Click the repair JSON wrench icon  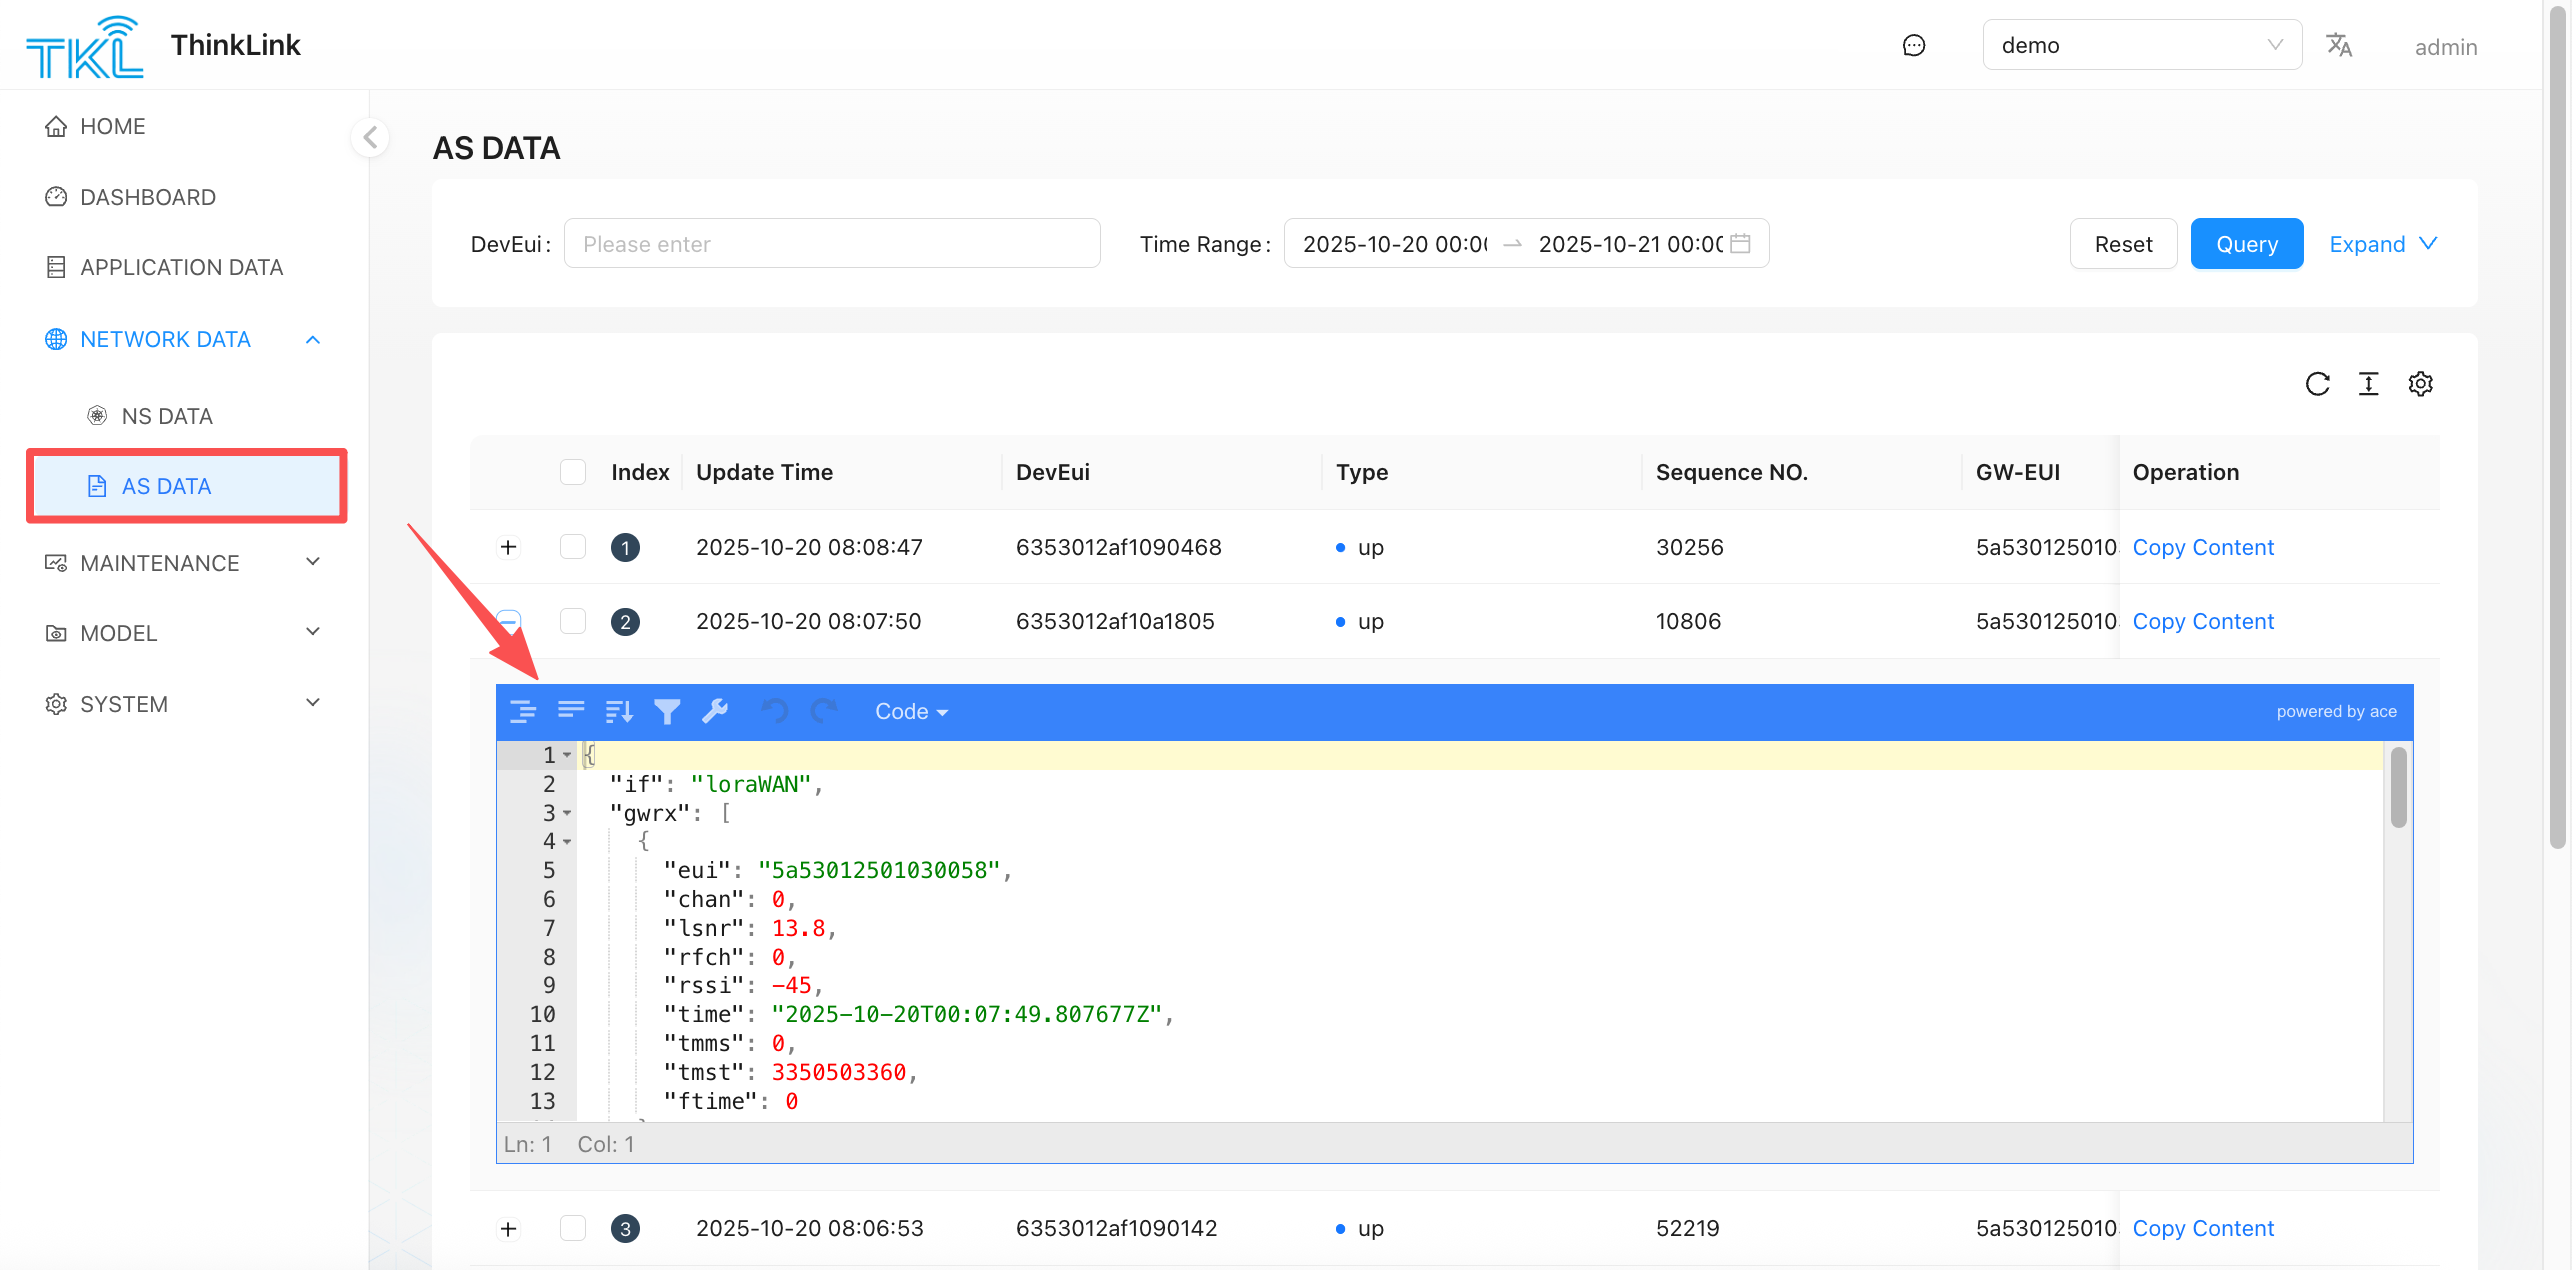pyautogui.click(x=715, y=711)
